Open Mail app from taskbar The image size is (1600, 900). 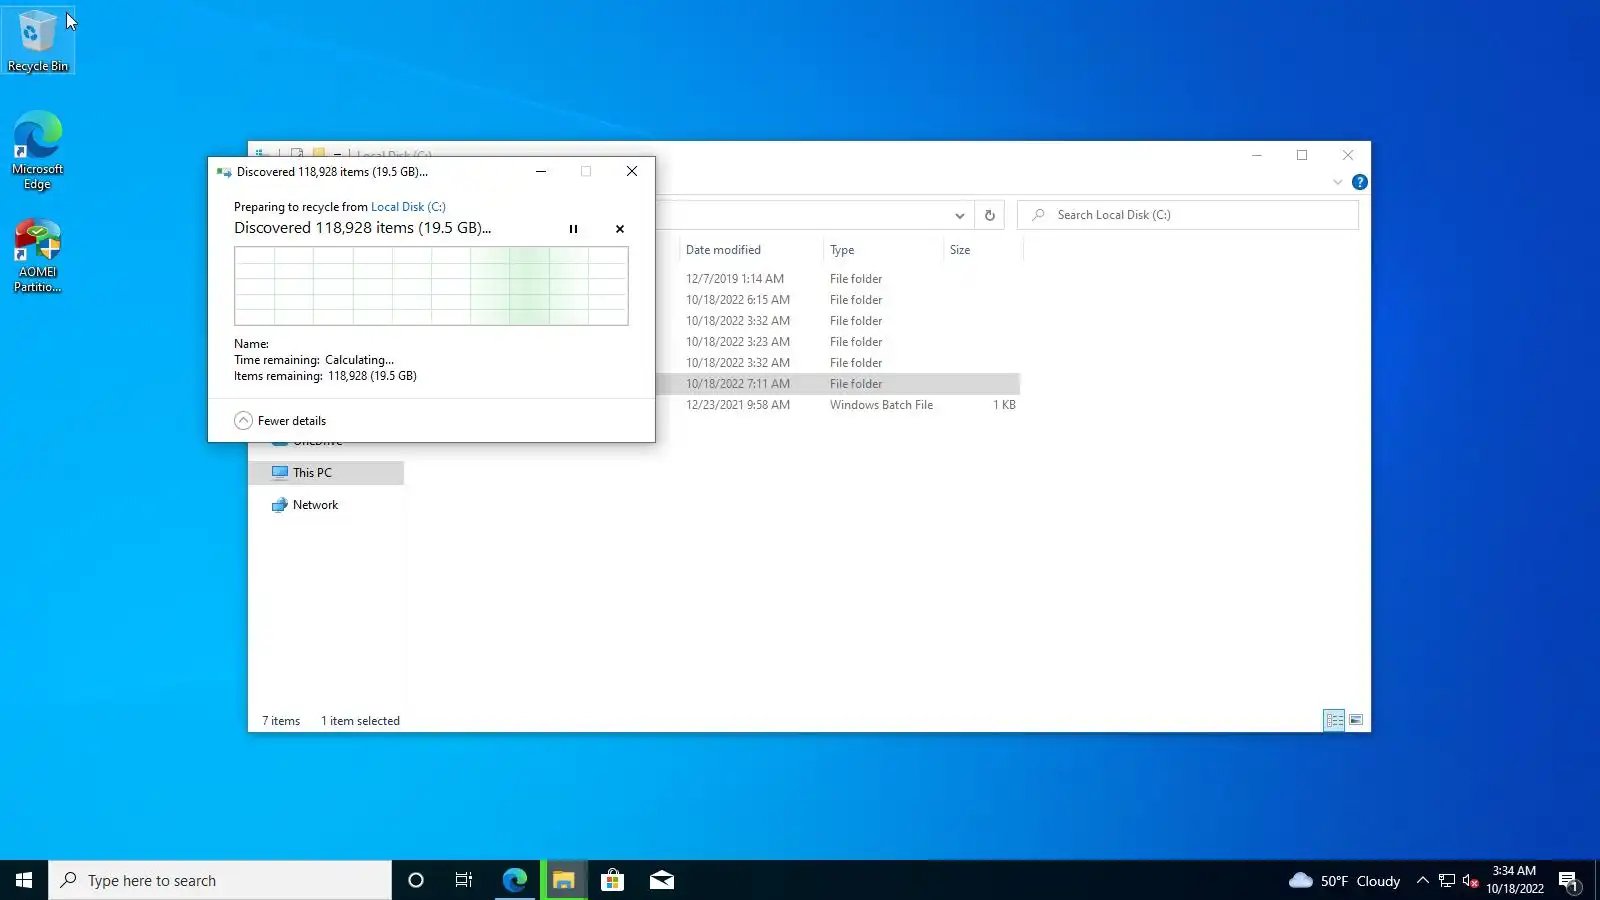[x=661, y=880]
